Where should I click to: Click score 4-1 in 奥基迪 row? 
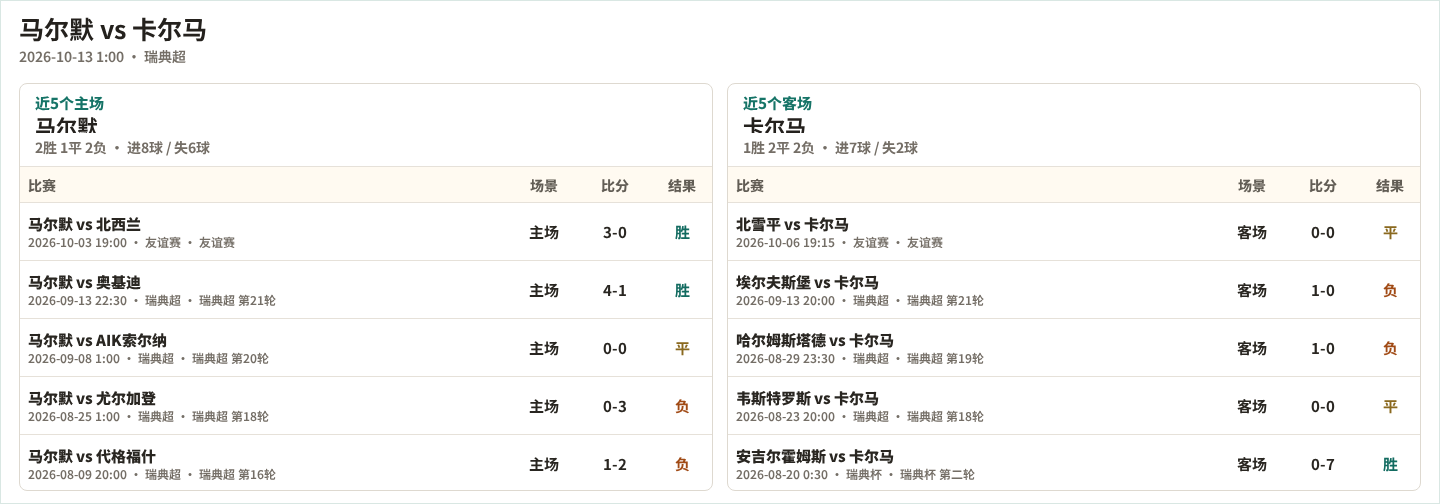[615, 290]
